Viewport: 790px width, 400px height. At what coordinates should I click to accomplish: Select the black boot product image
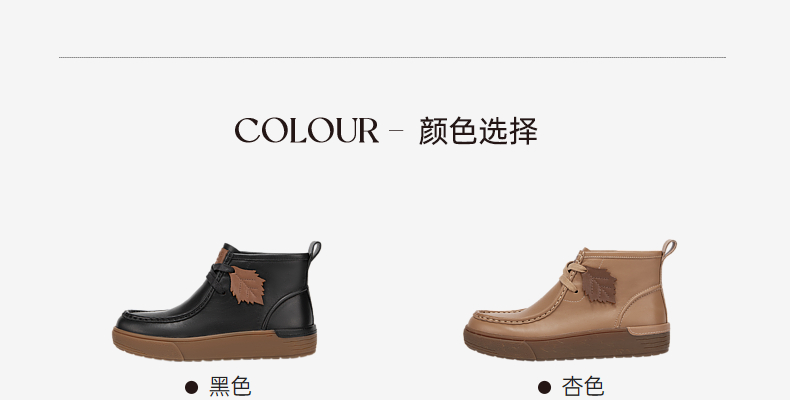pyautogui.click(x=217, y=301)
